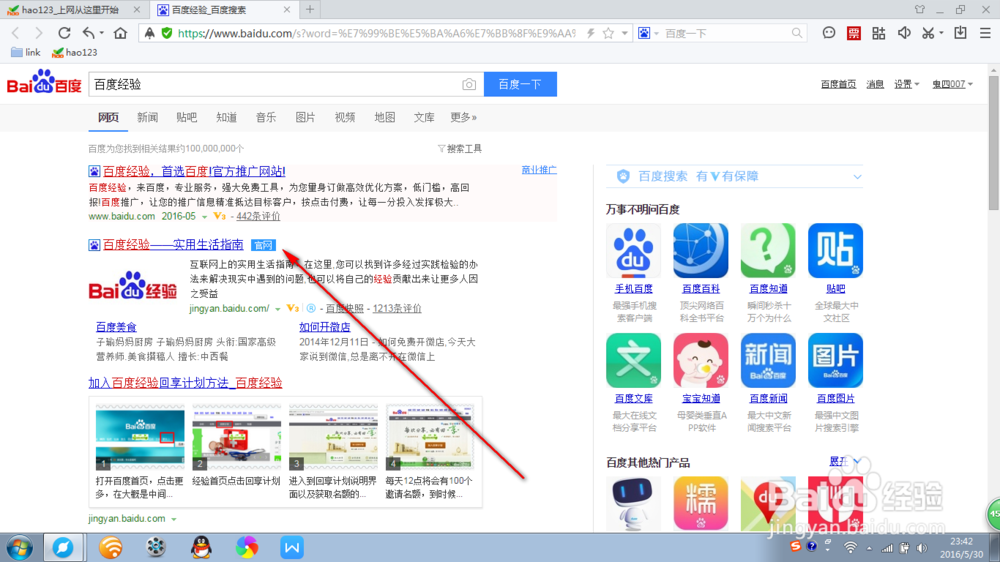Click the undo close-tab arrow icon
The height and width of the screenshot is (562, 1000).
point(89,33)
